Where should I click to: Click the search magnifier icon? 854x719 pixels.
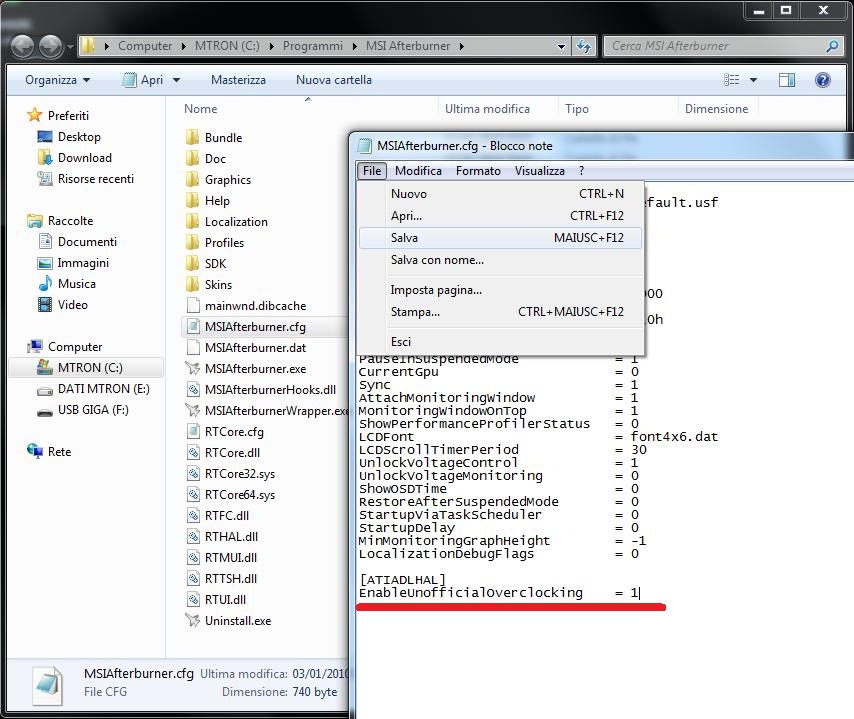(832, 46)
